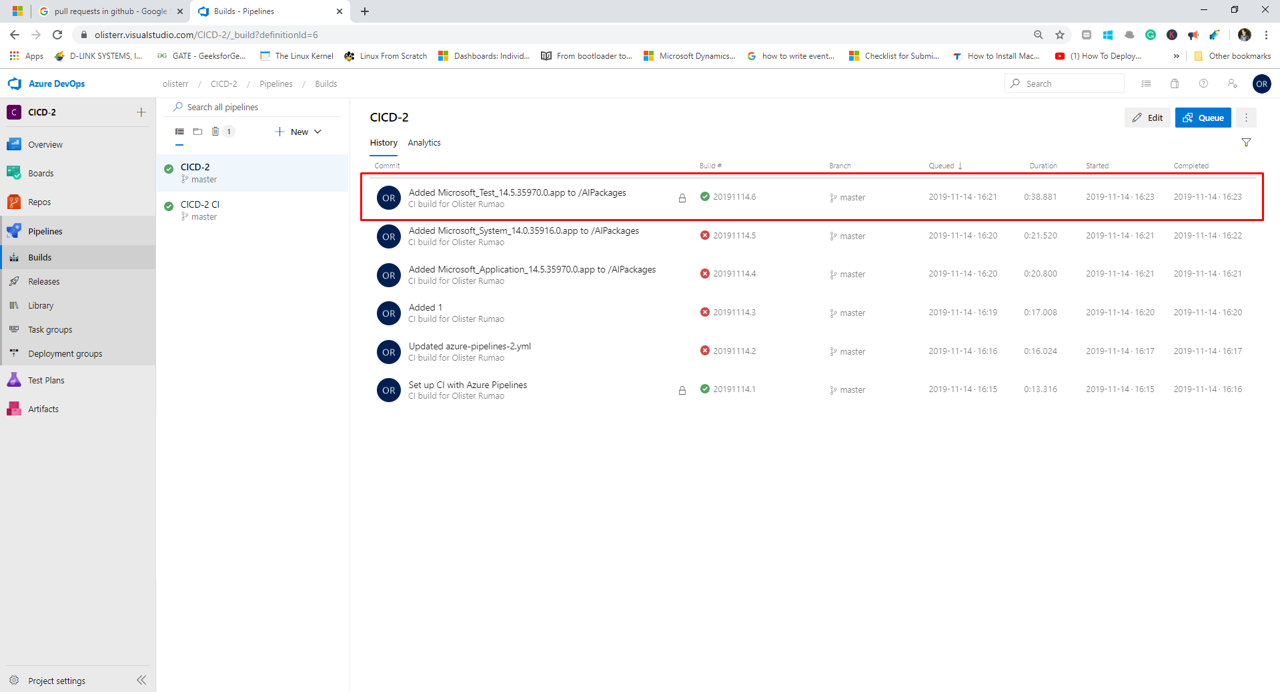
Task: Select the CICD-2 pipeline in the list
Action: (x=253, y=173)
